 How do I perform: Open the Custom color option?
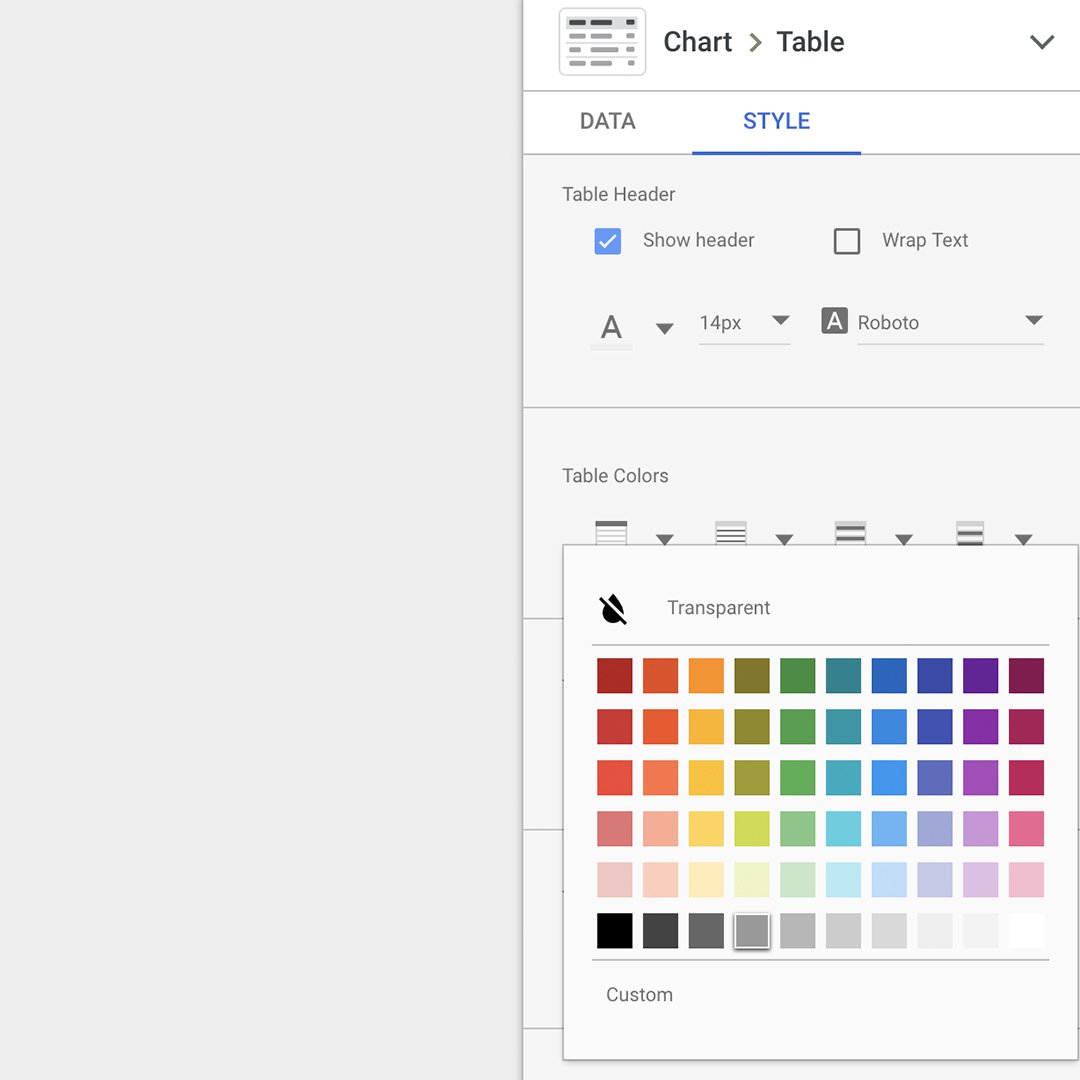(639, 995)
